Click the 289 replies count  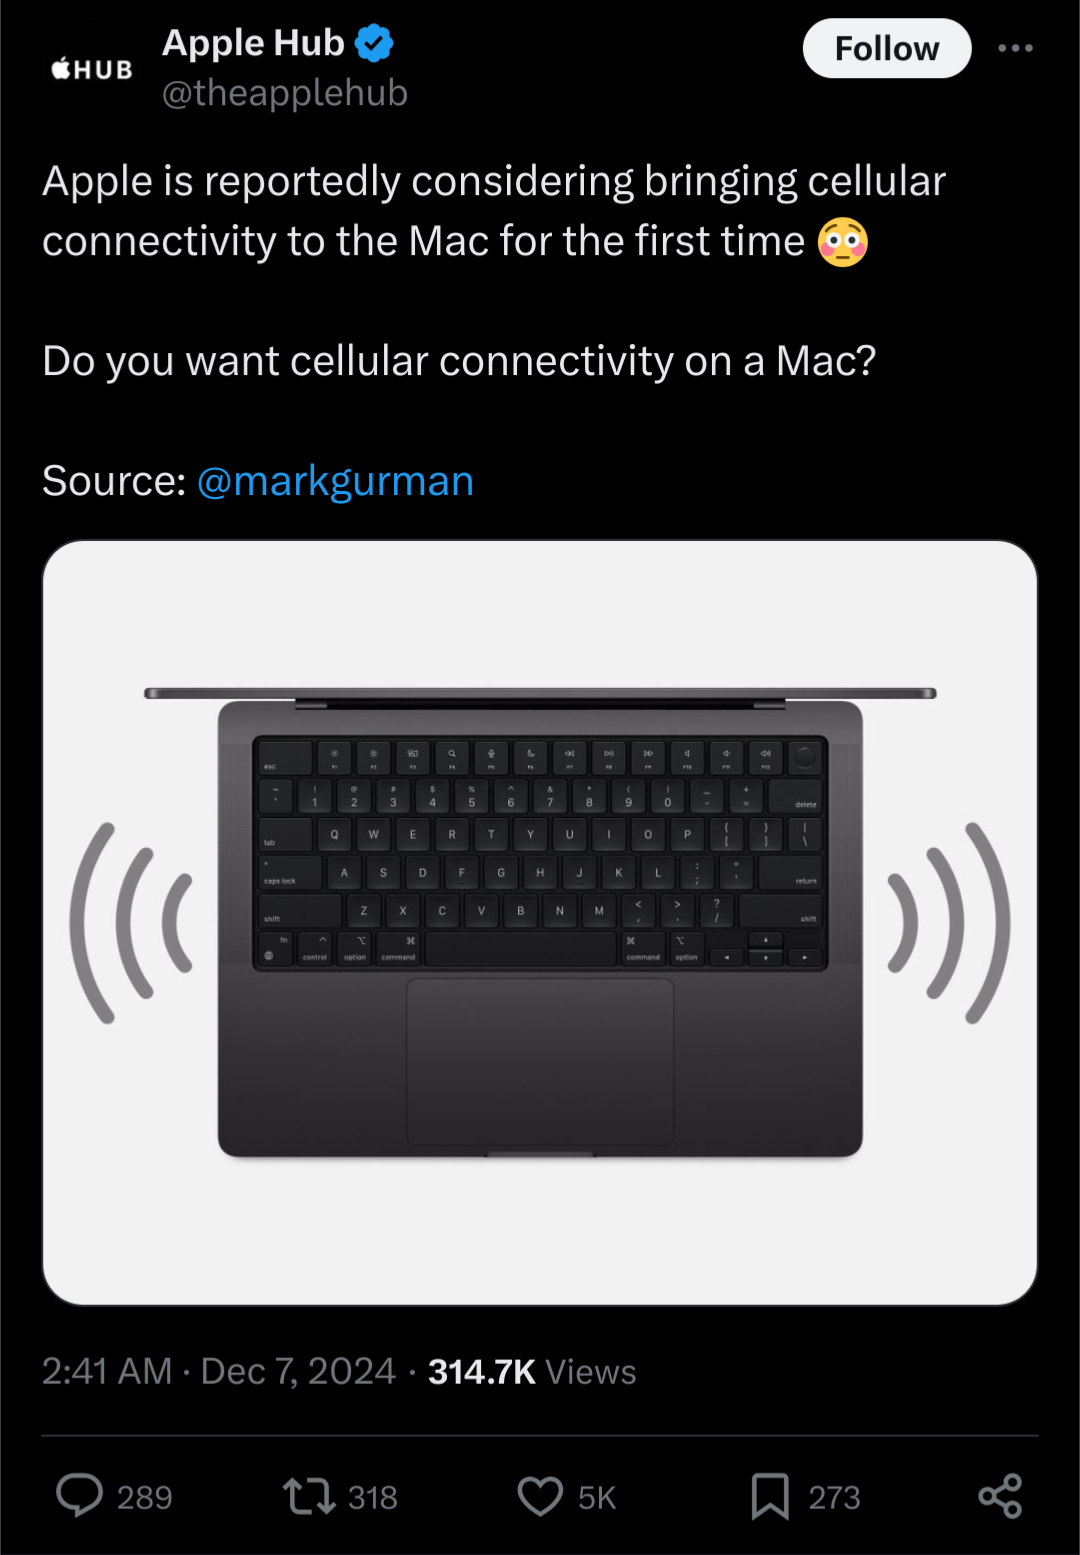click(145, 1497)
